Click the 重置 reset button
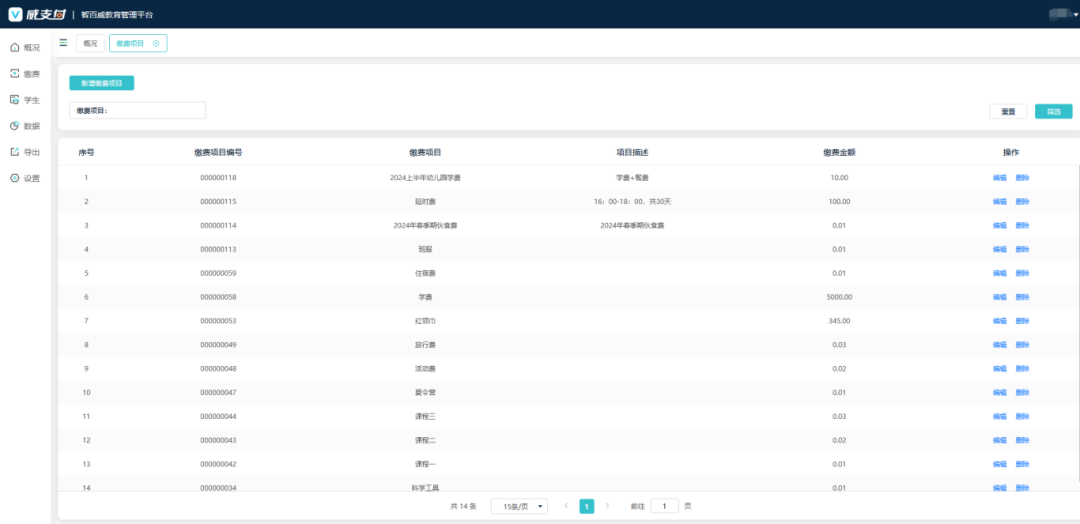Image resolution: width=1080 pixels, height=524 pixels. (1008, 111)
